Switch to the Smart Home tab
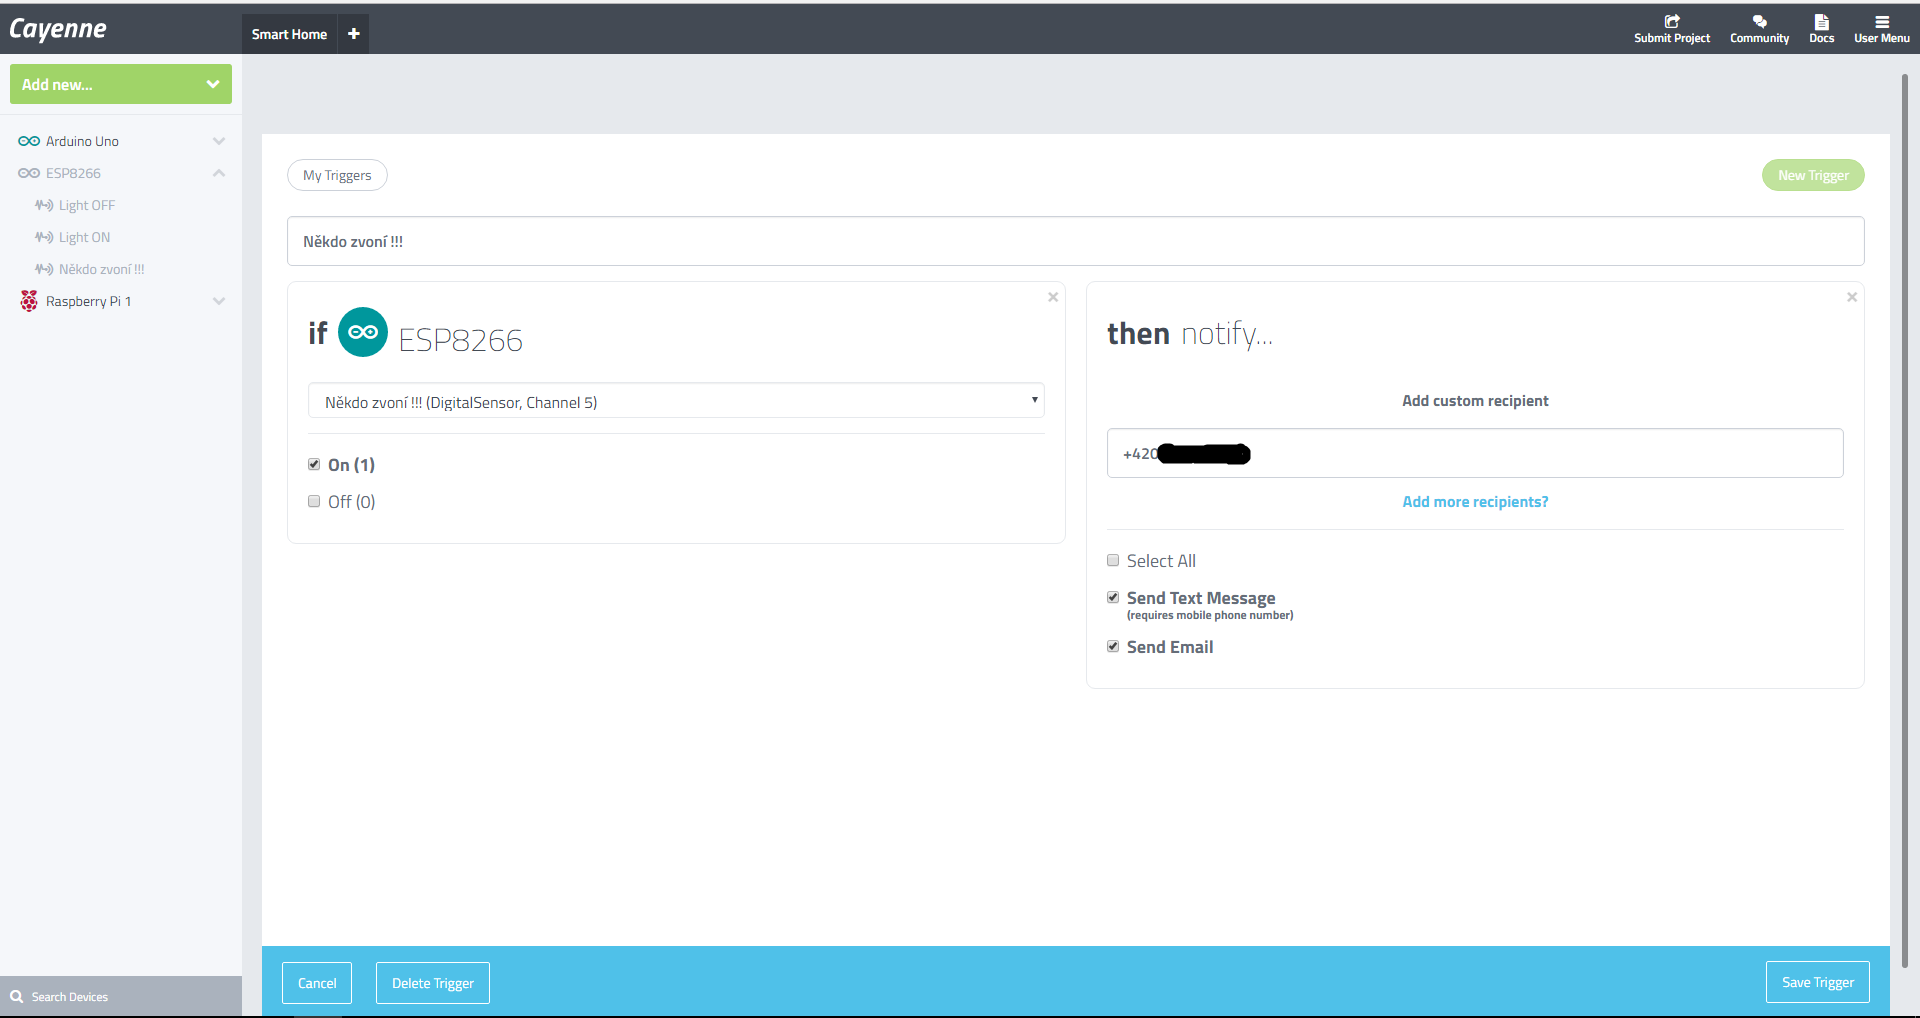The width and height of the screenshot is (1920, 1018). (289, 34)
